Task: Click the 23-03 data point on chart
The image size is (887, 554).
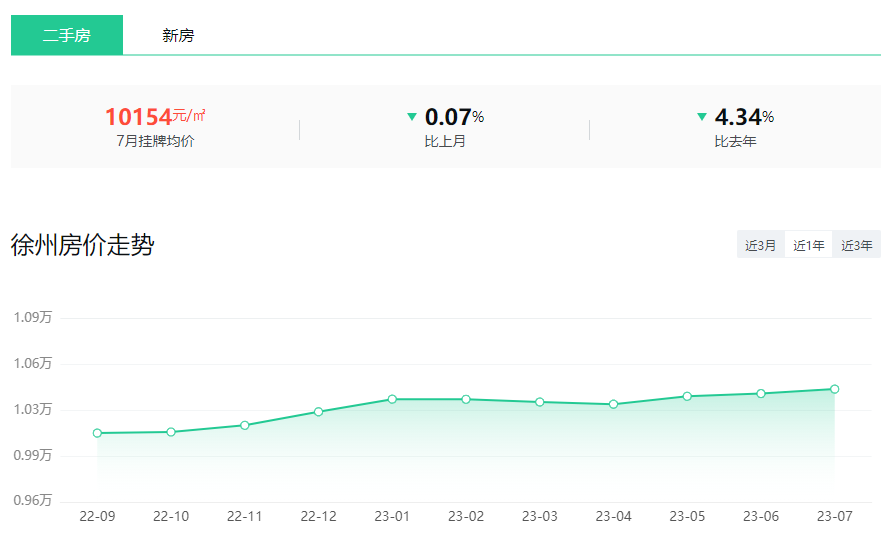Action: coord(540,402)
